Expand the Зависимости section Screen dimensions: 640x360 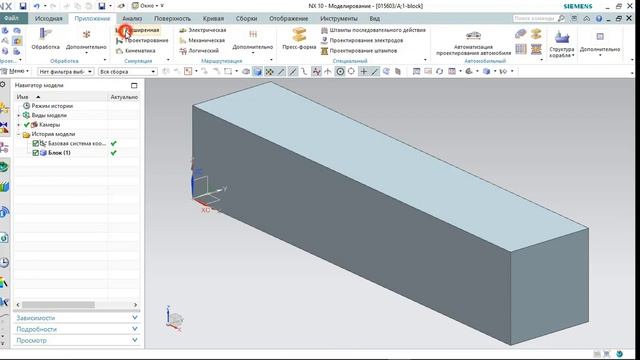77,318
